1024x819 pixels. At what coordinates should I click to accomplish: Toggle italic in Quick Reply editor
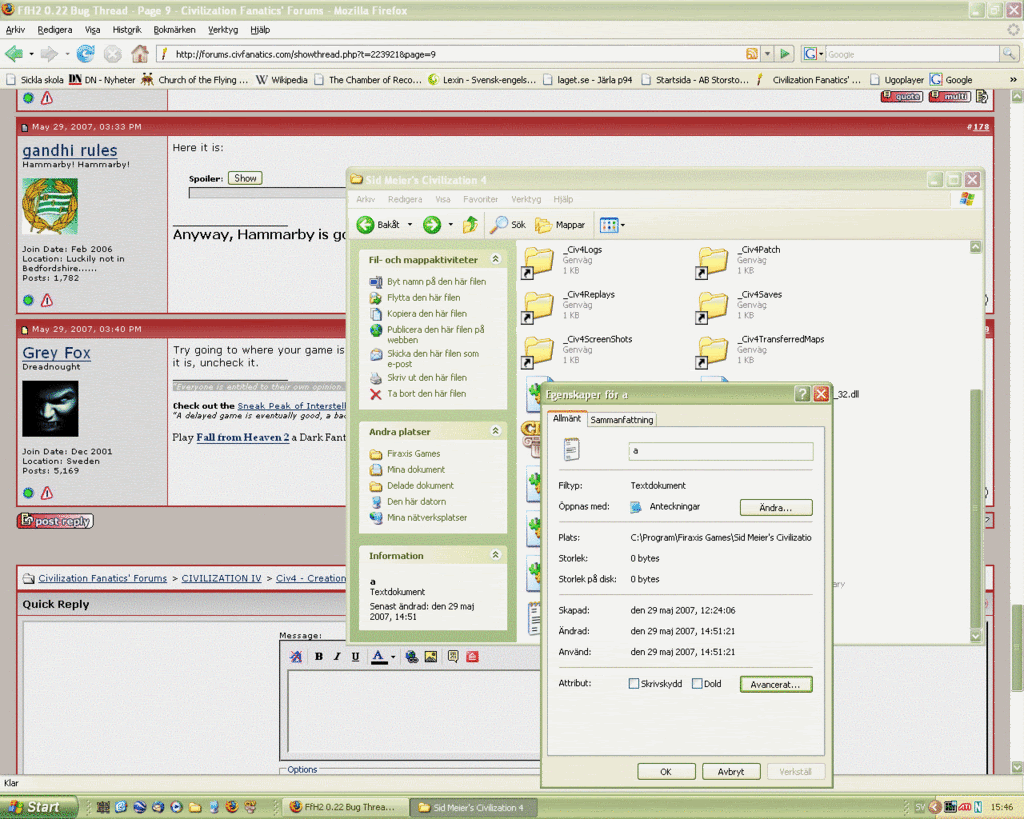point(337,656)
